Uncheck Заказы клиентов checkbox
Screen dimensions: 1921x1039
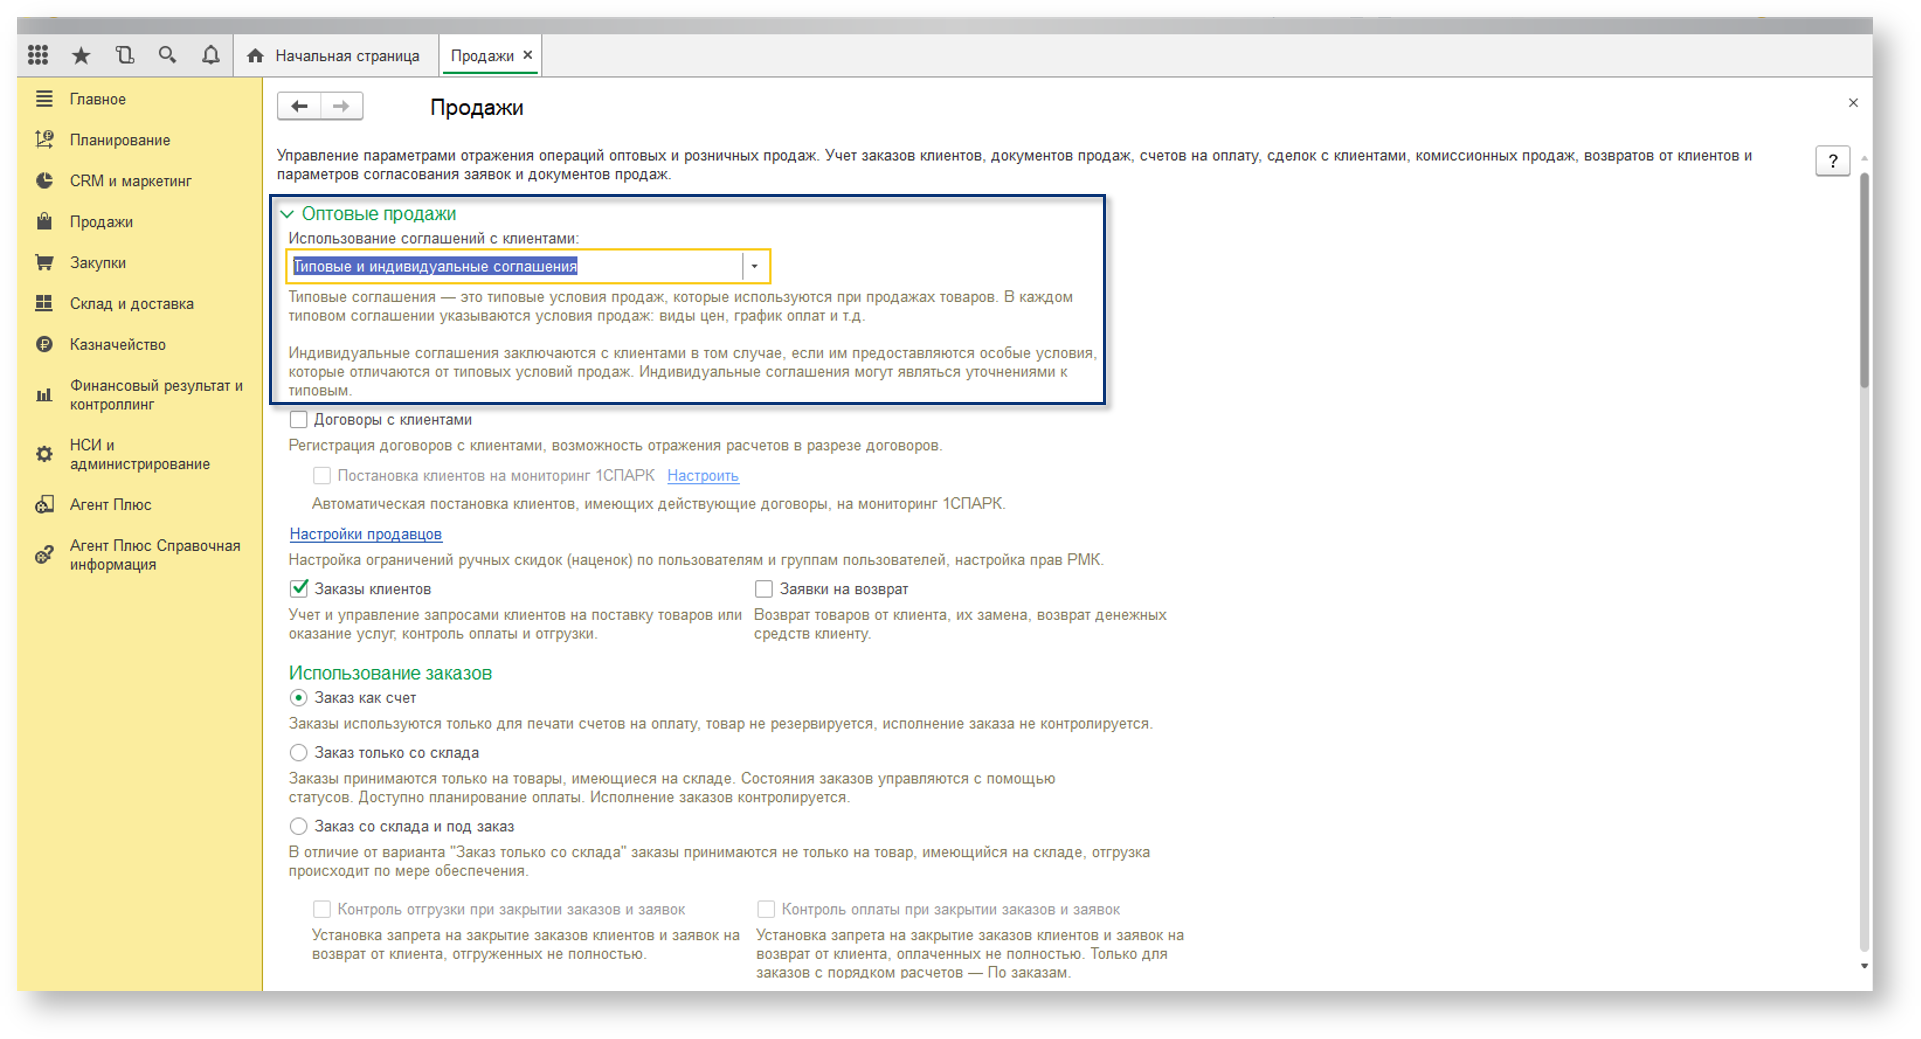click(x=299, y=589)
